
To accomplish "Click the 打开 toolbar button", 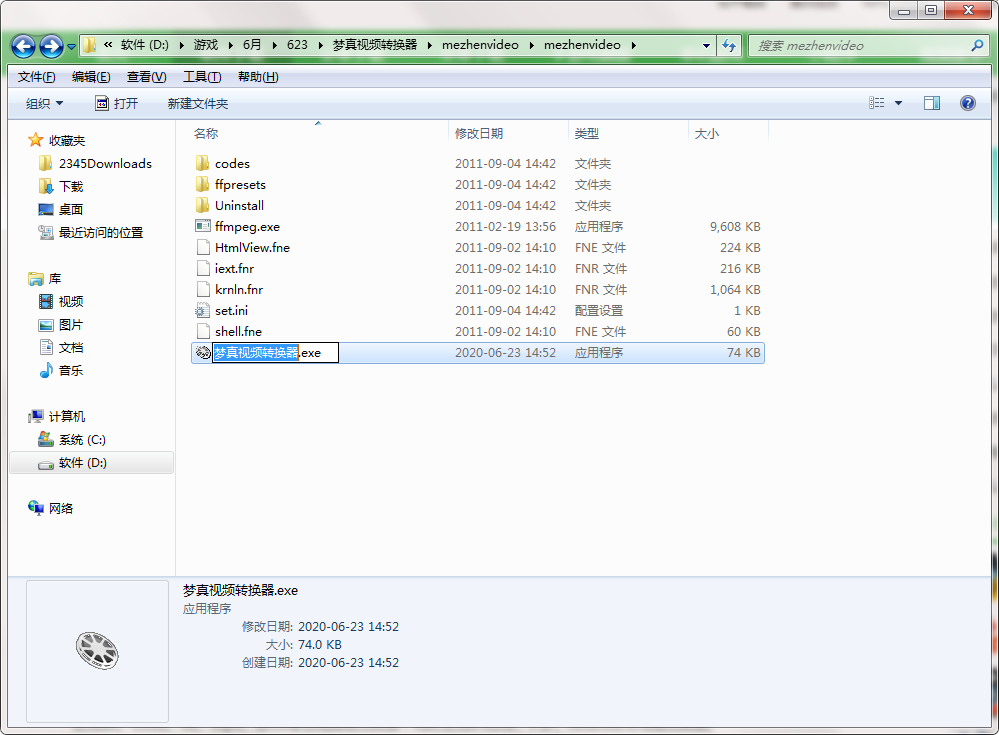I will click(117, 103).
